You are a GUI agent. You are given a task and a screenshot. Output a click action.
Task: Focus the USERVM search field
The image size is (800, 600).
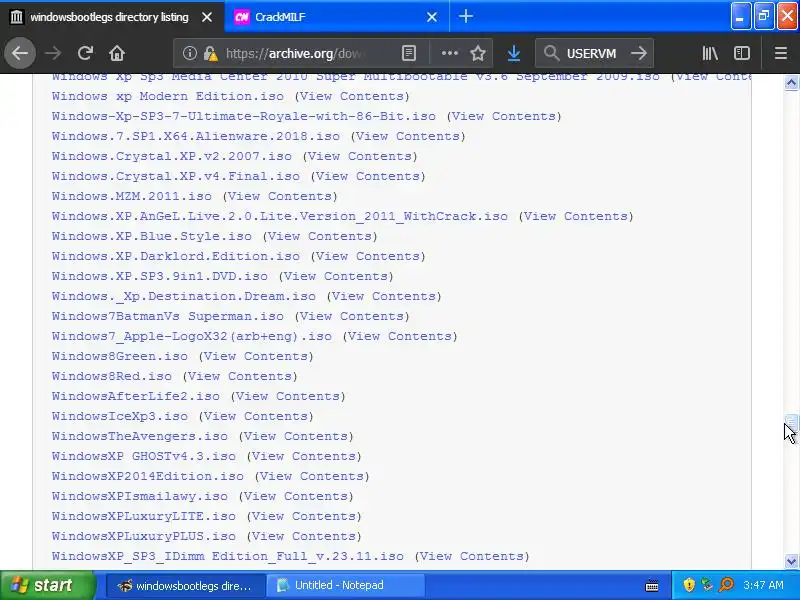tap(591, 54)
